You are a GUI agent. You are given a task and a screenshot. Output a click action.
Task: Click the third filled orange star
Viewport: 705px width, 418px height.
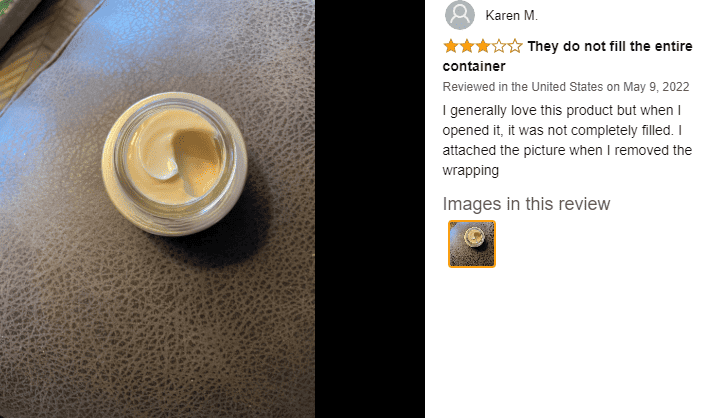483,46
